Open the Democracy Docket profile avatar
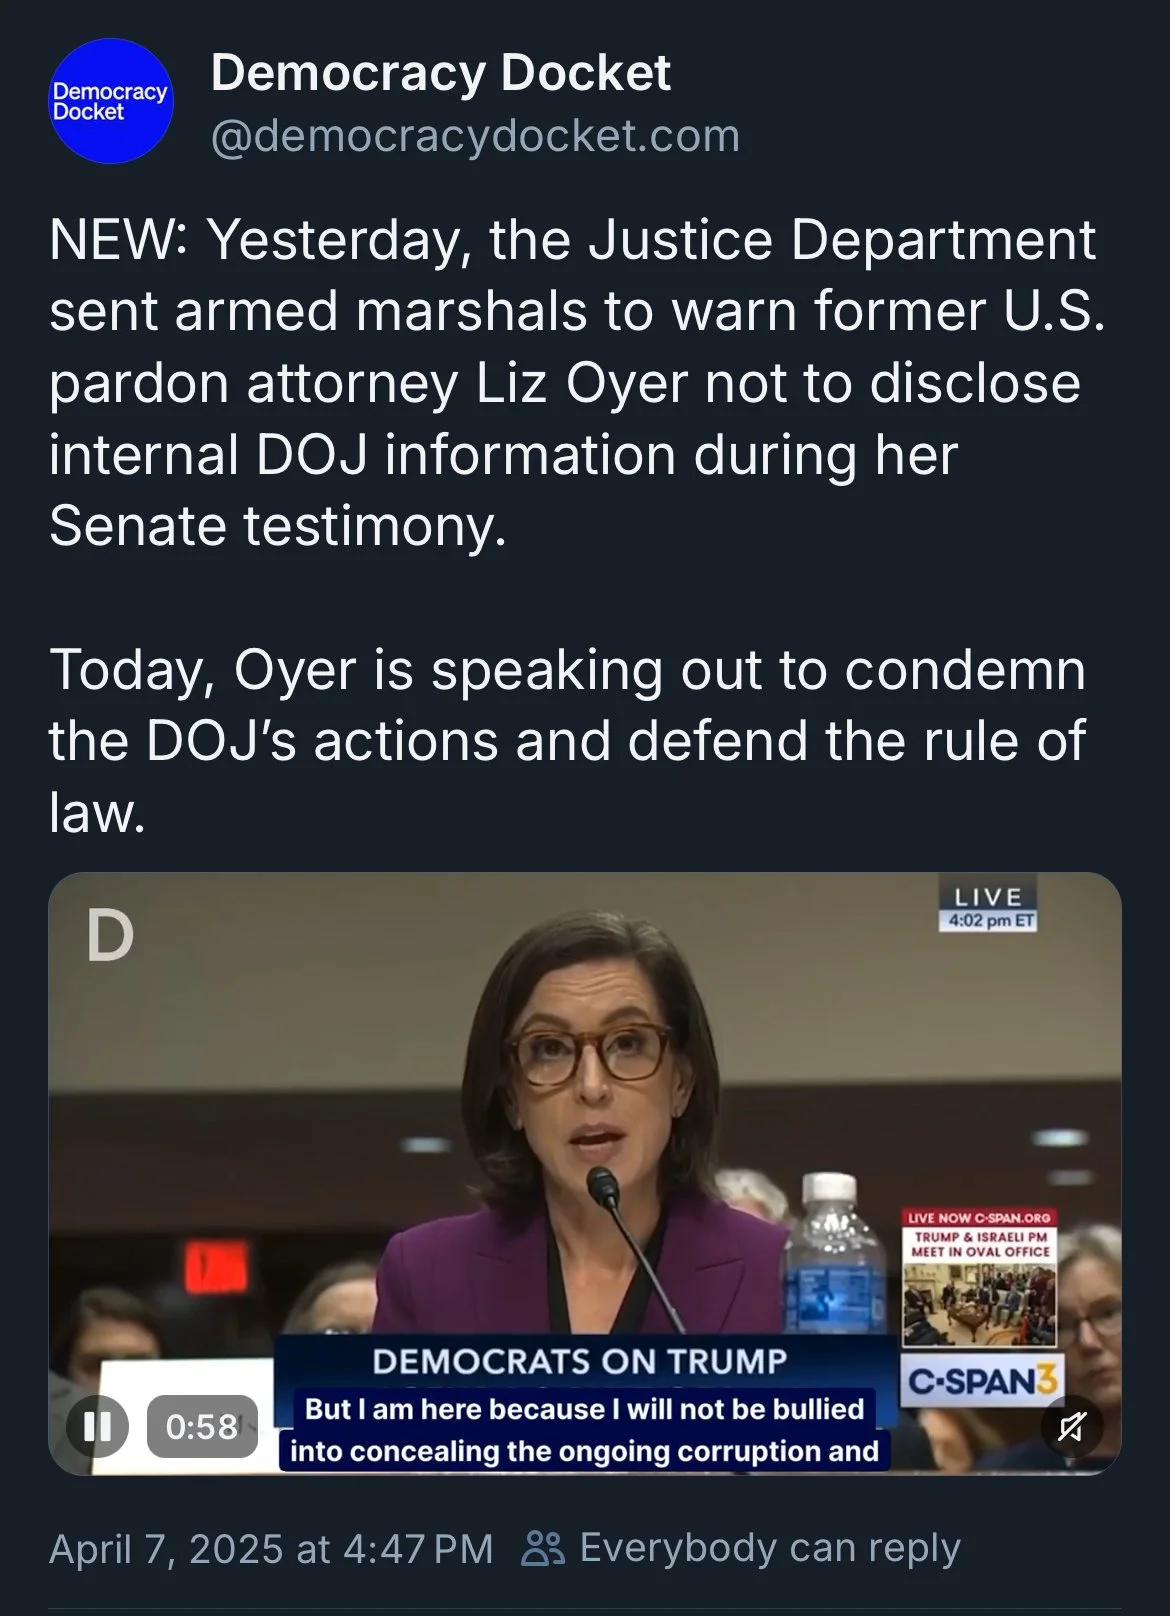The image size is (1170, 1616). tap(111, 101)
